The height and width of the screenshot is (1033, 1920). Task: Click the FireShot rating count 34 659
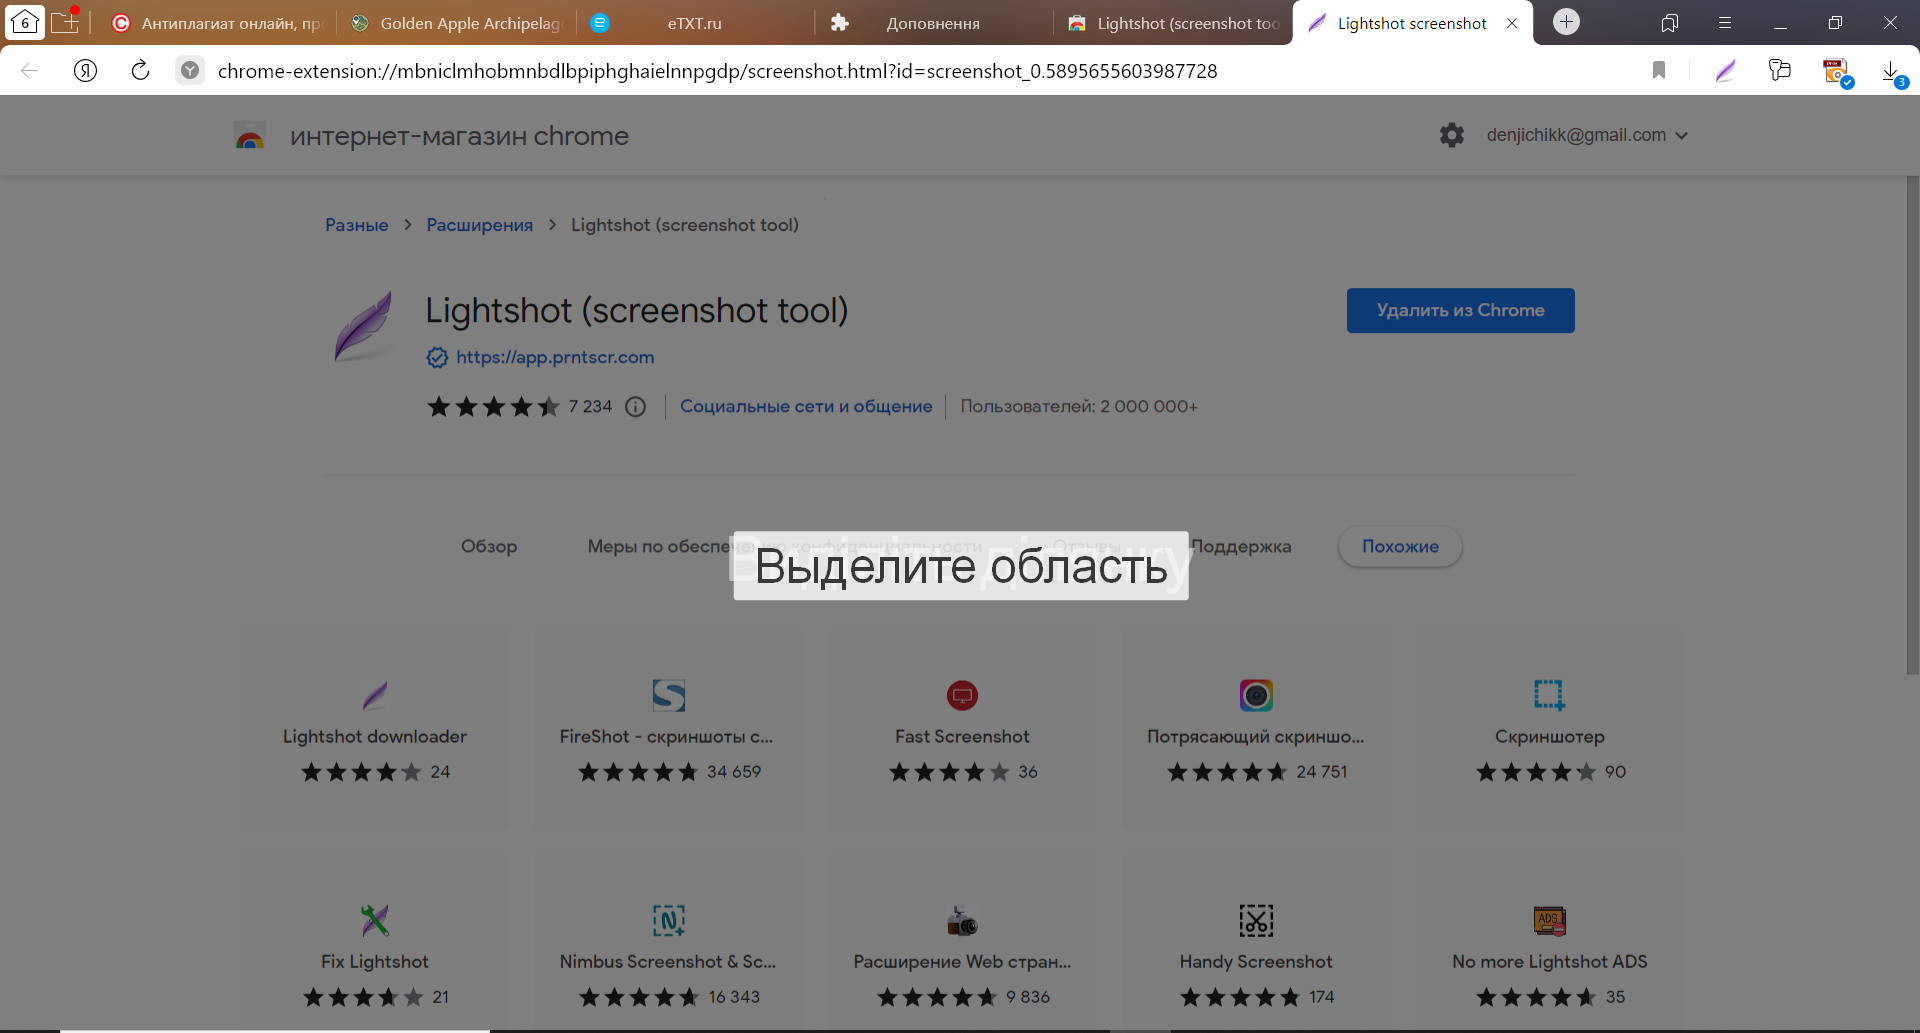pyautogui.click(x=734, y=772)
